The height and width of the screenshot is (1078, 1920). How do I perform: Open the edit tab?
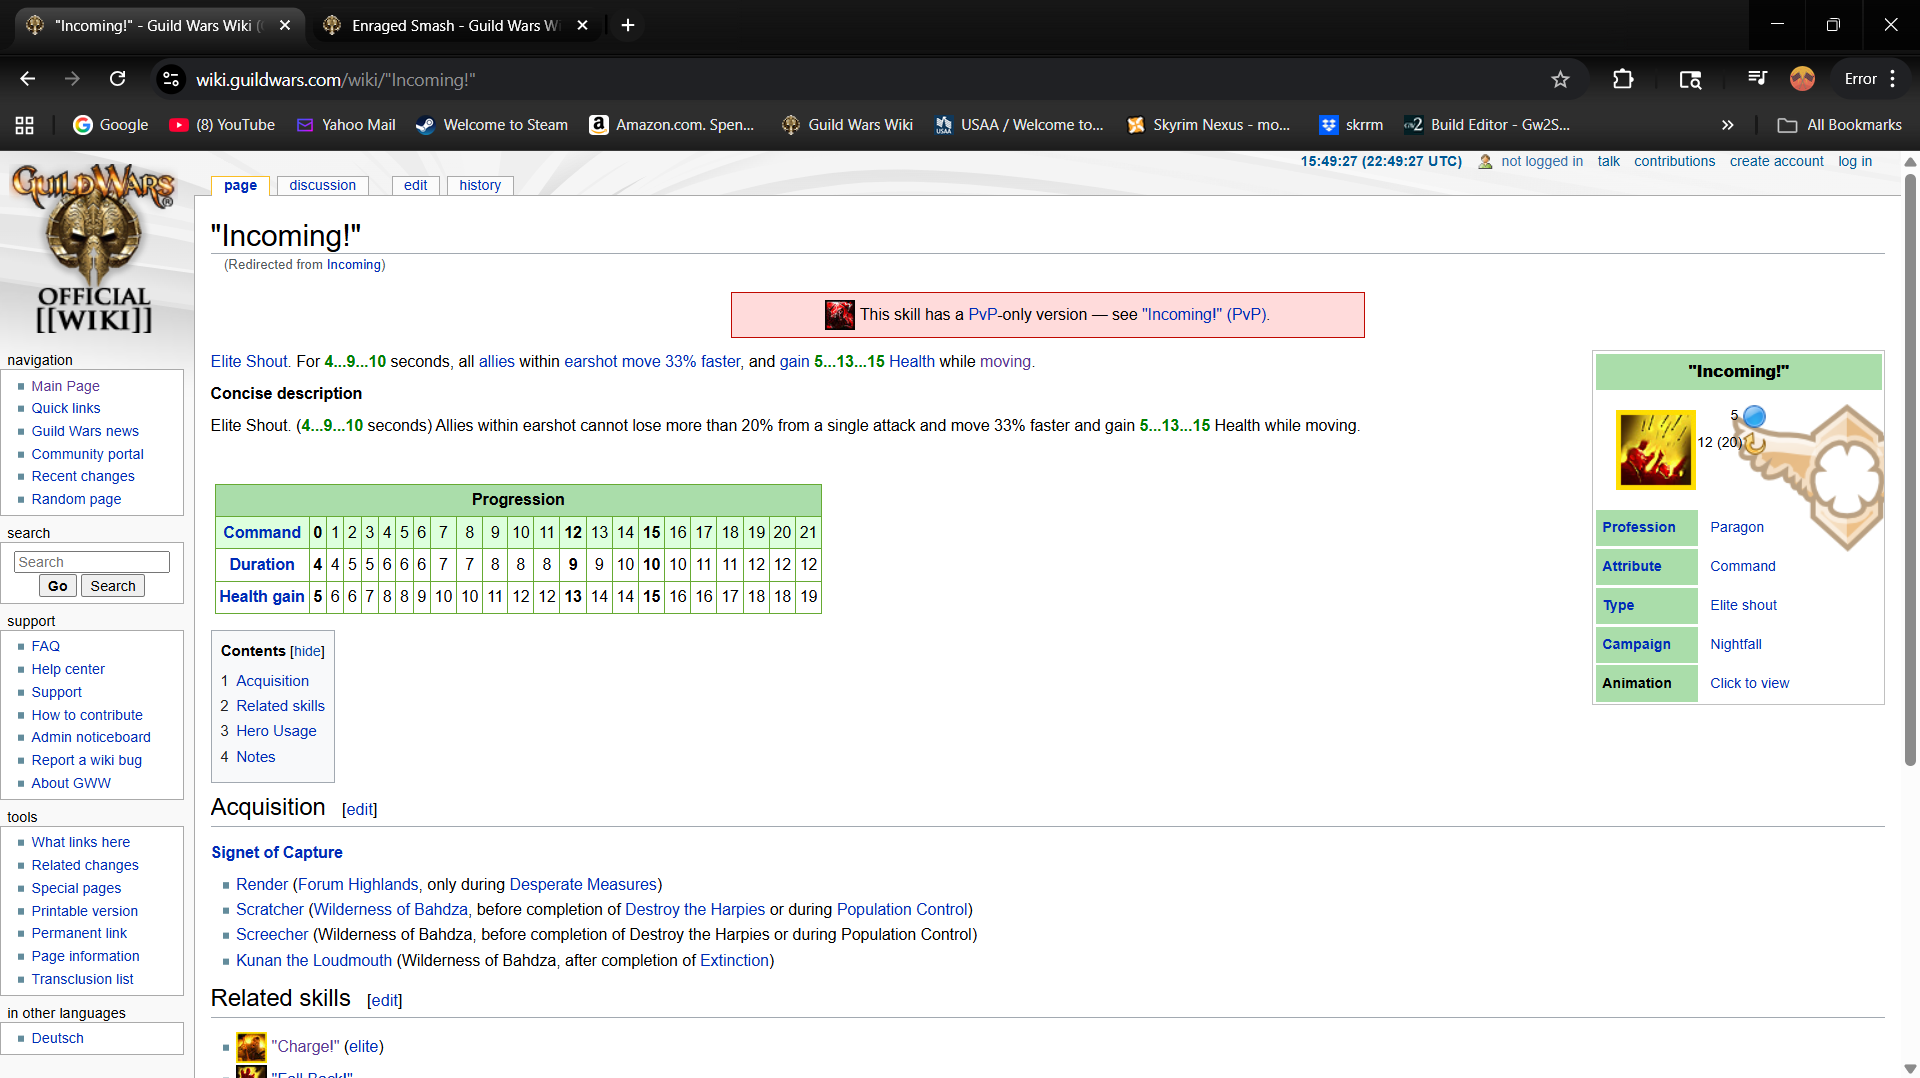pos(416,185)
